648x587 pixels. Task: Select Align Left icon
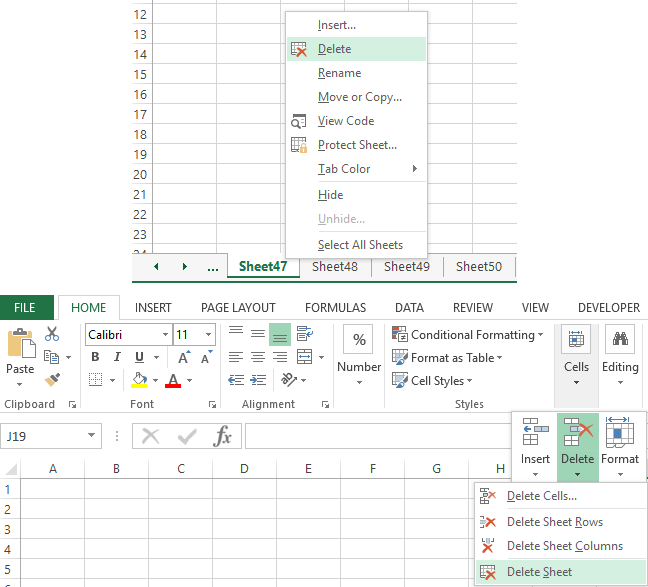(x=236, y=357)
